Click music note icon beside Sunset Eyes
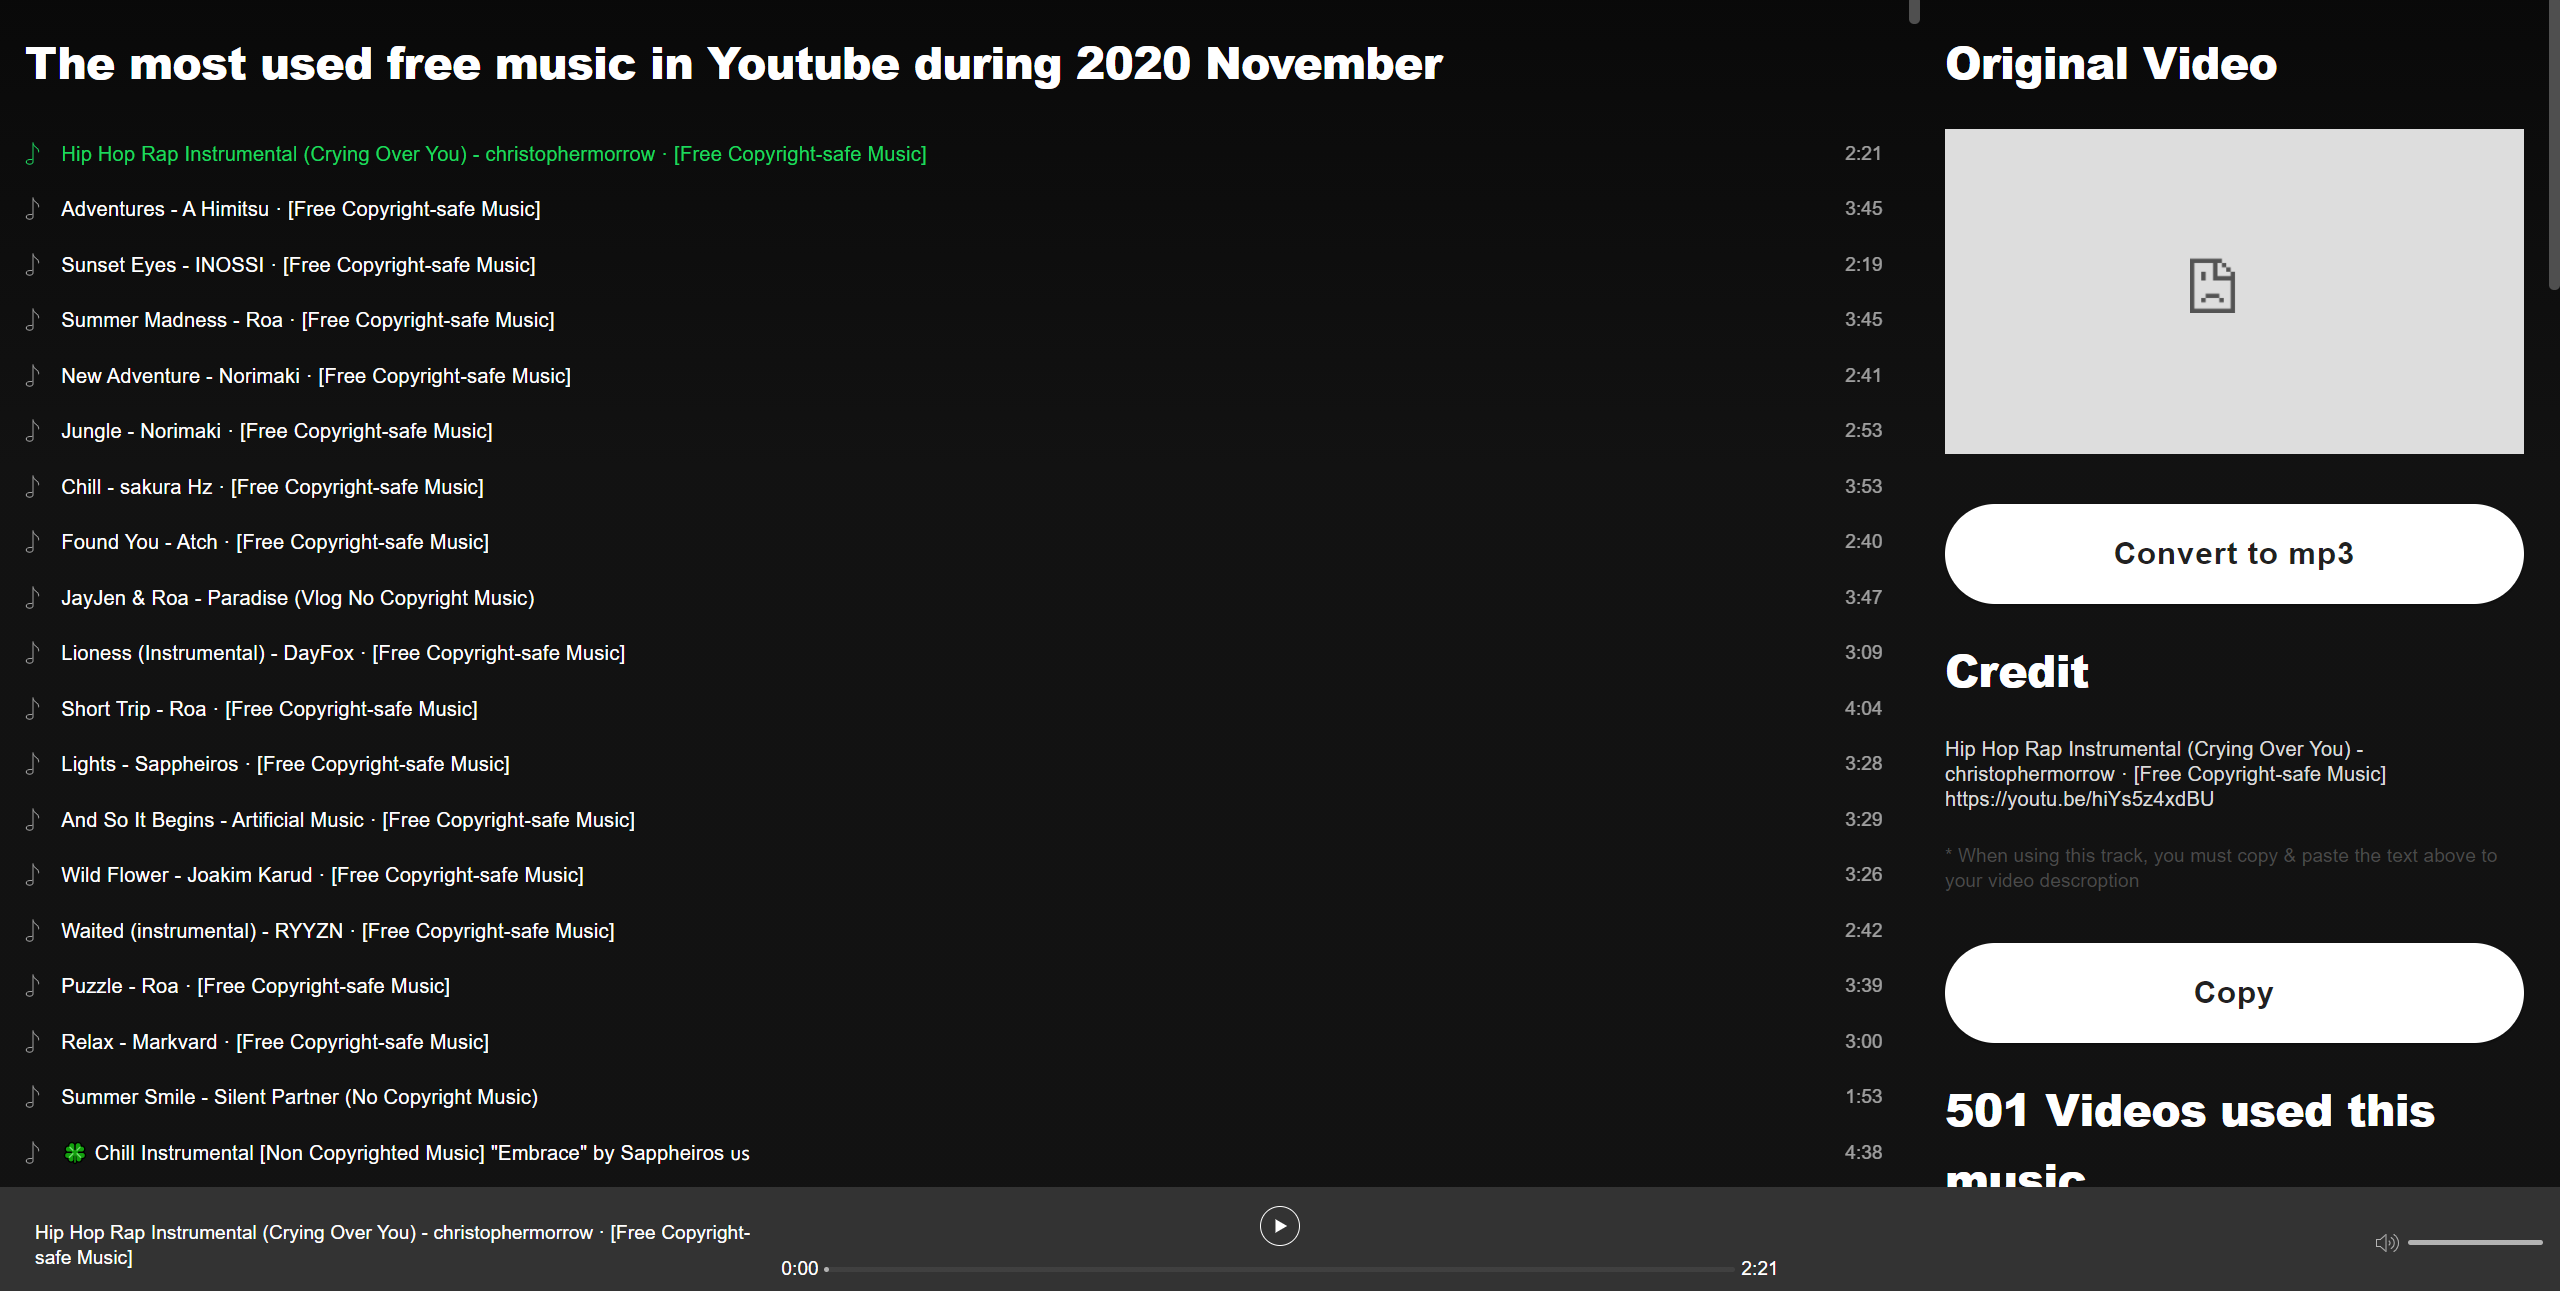The height and width of the screenshot is (1291, 2560). pyautogui.click(x=33, y=265)
